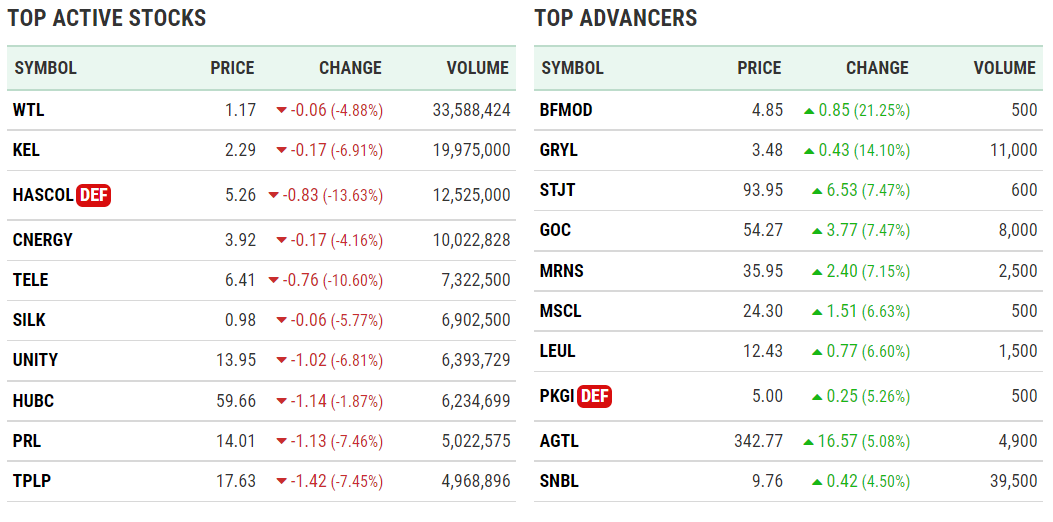Click the DEF badge next to HASCOL
Image resolution: width=1053 pixels, height=522 pixels.
(93, 195)
